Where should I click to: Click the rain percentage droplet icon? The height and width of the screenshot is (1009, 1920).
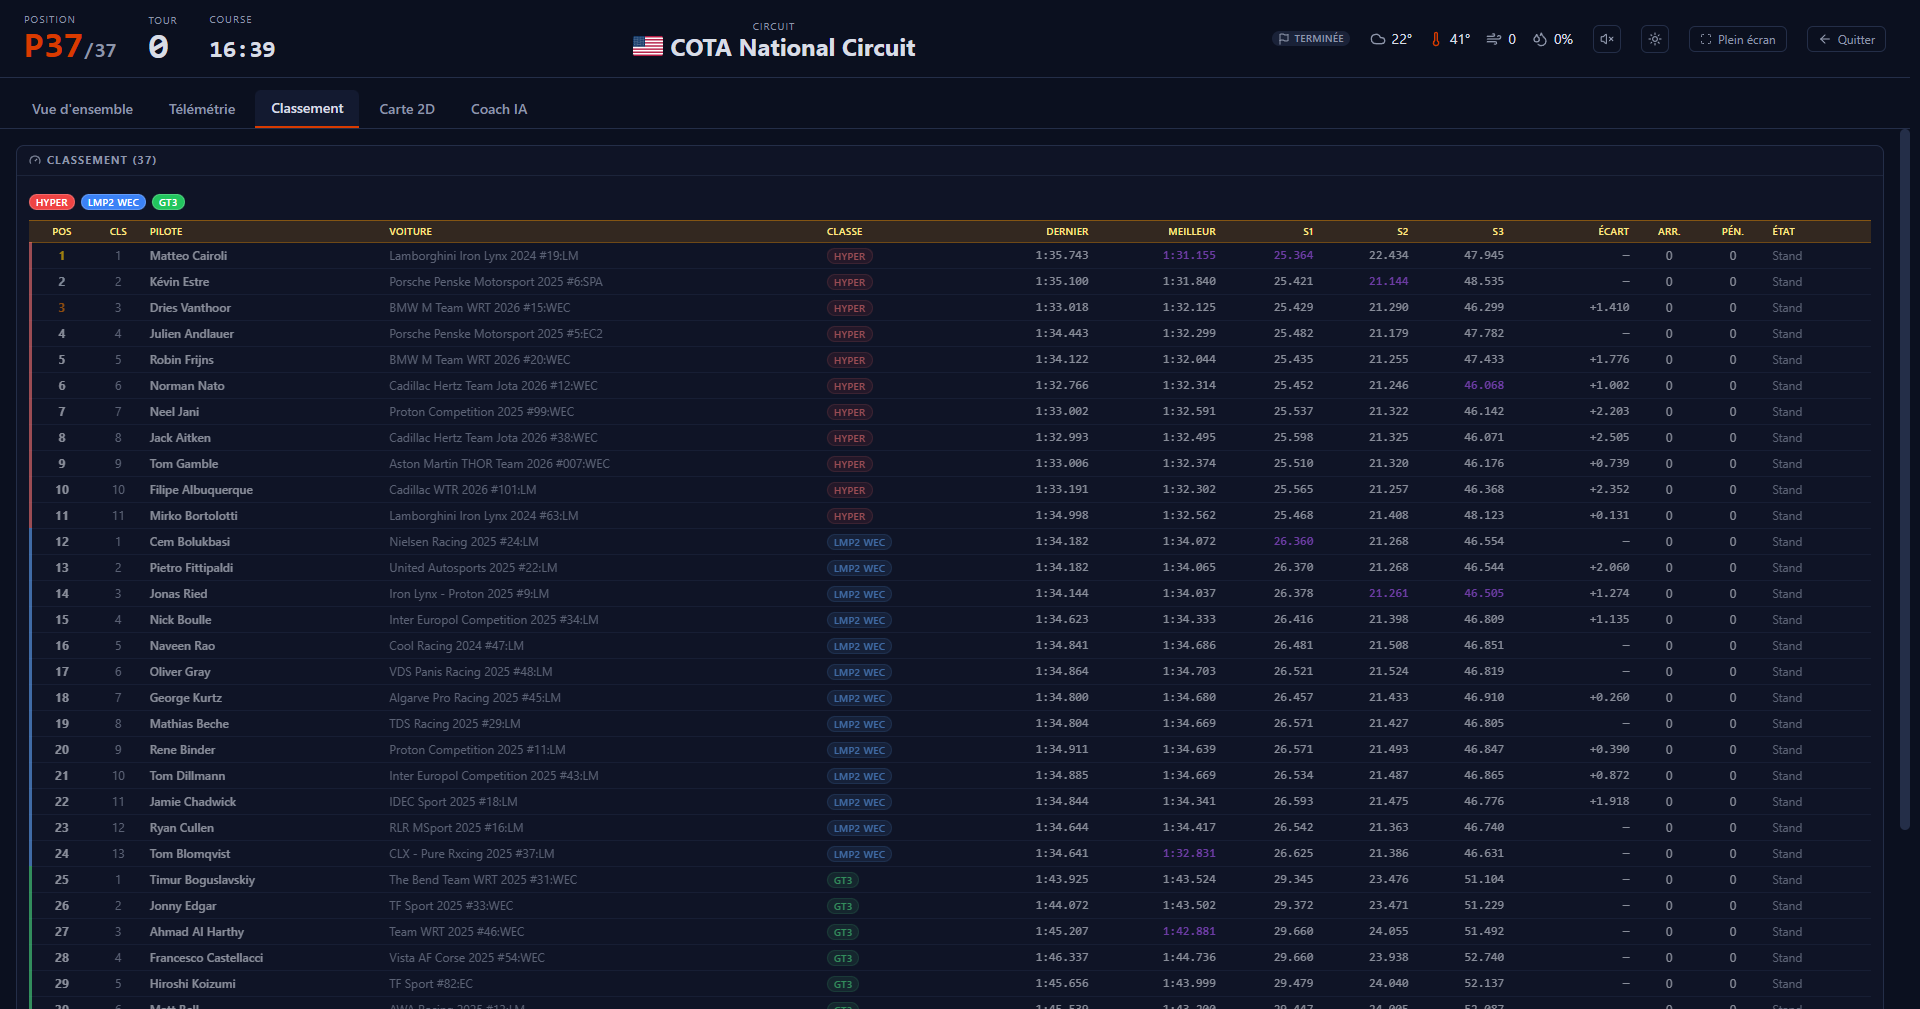tap(1540, 40)
